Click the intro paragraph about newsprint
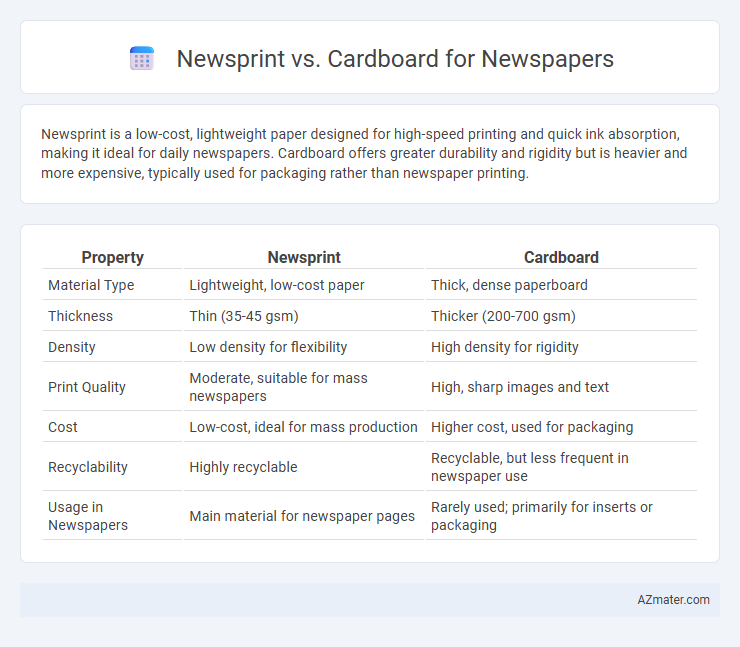 point(364,153)
